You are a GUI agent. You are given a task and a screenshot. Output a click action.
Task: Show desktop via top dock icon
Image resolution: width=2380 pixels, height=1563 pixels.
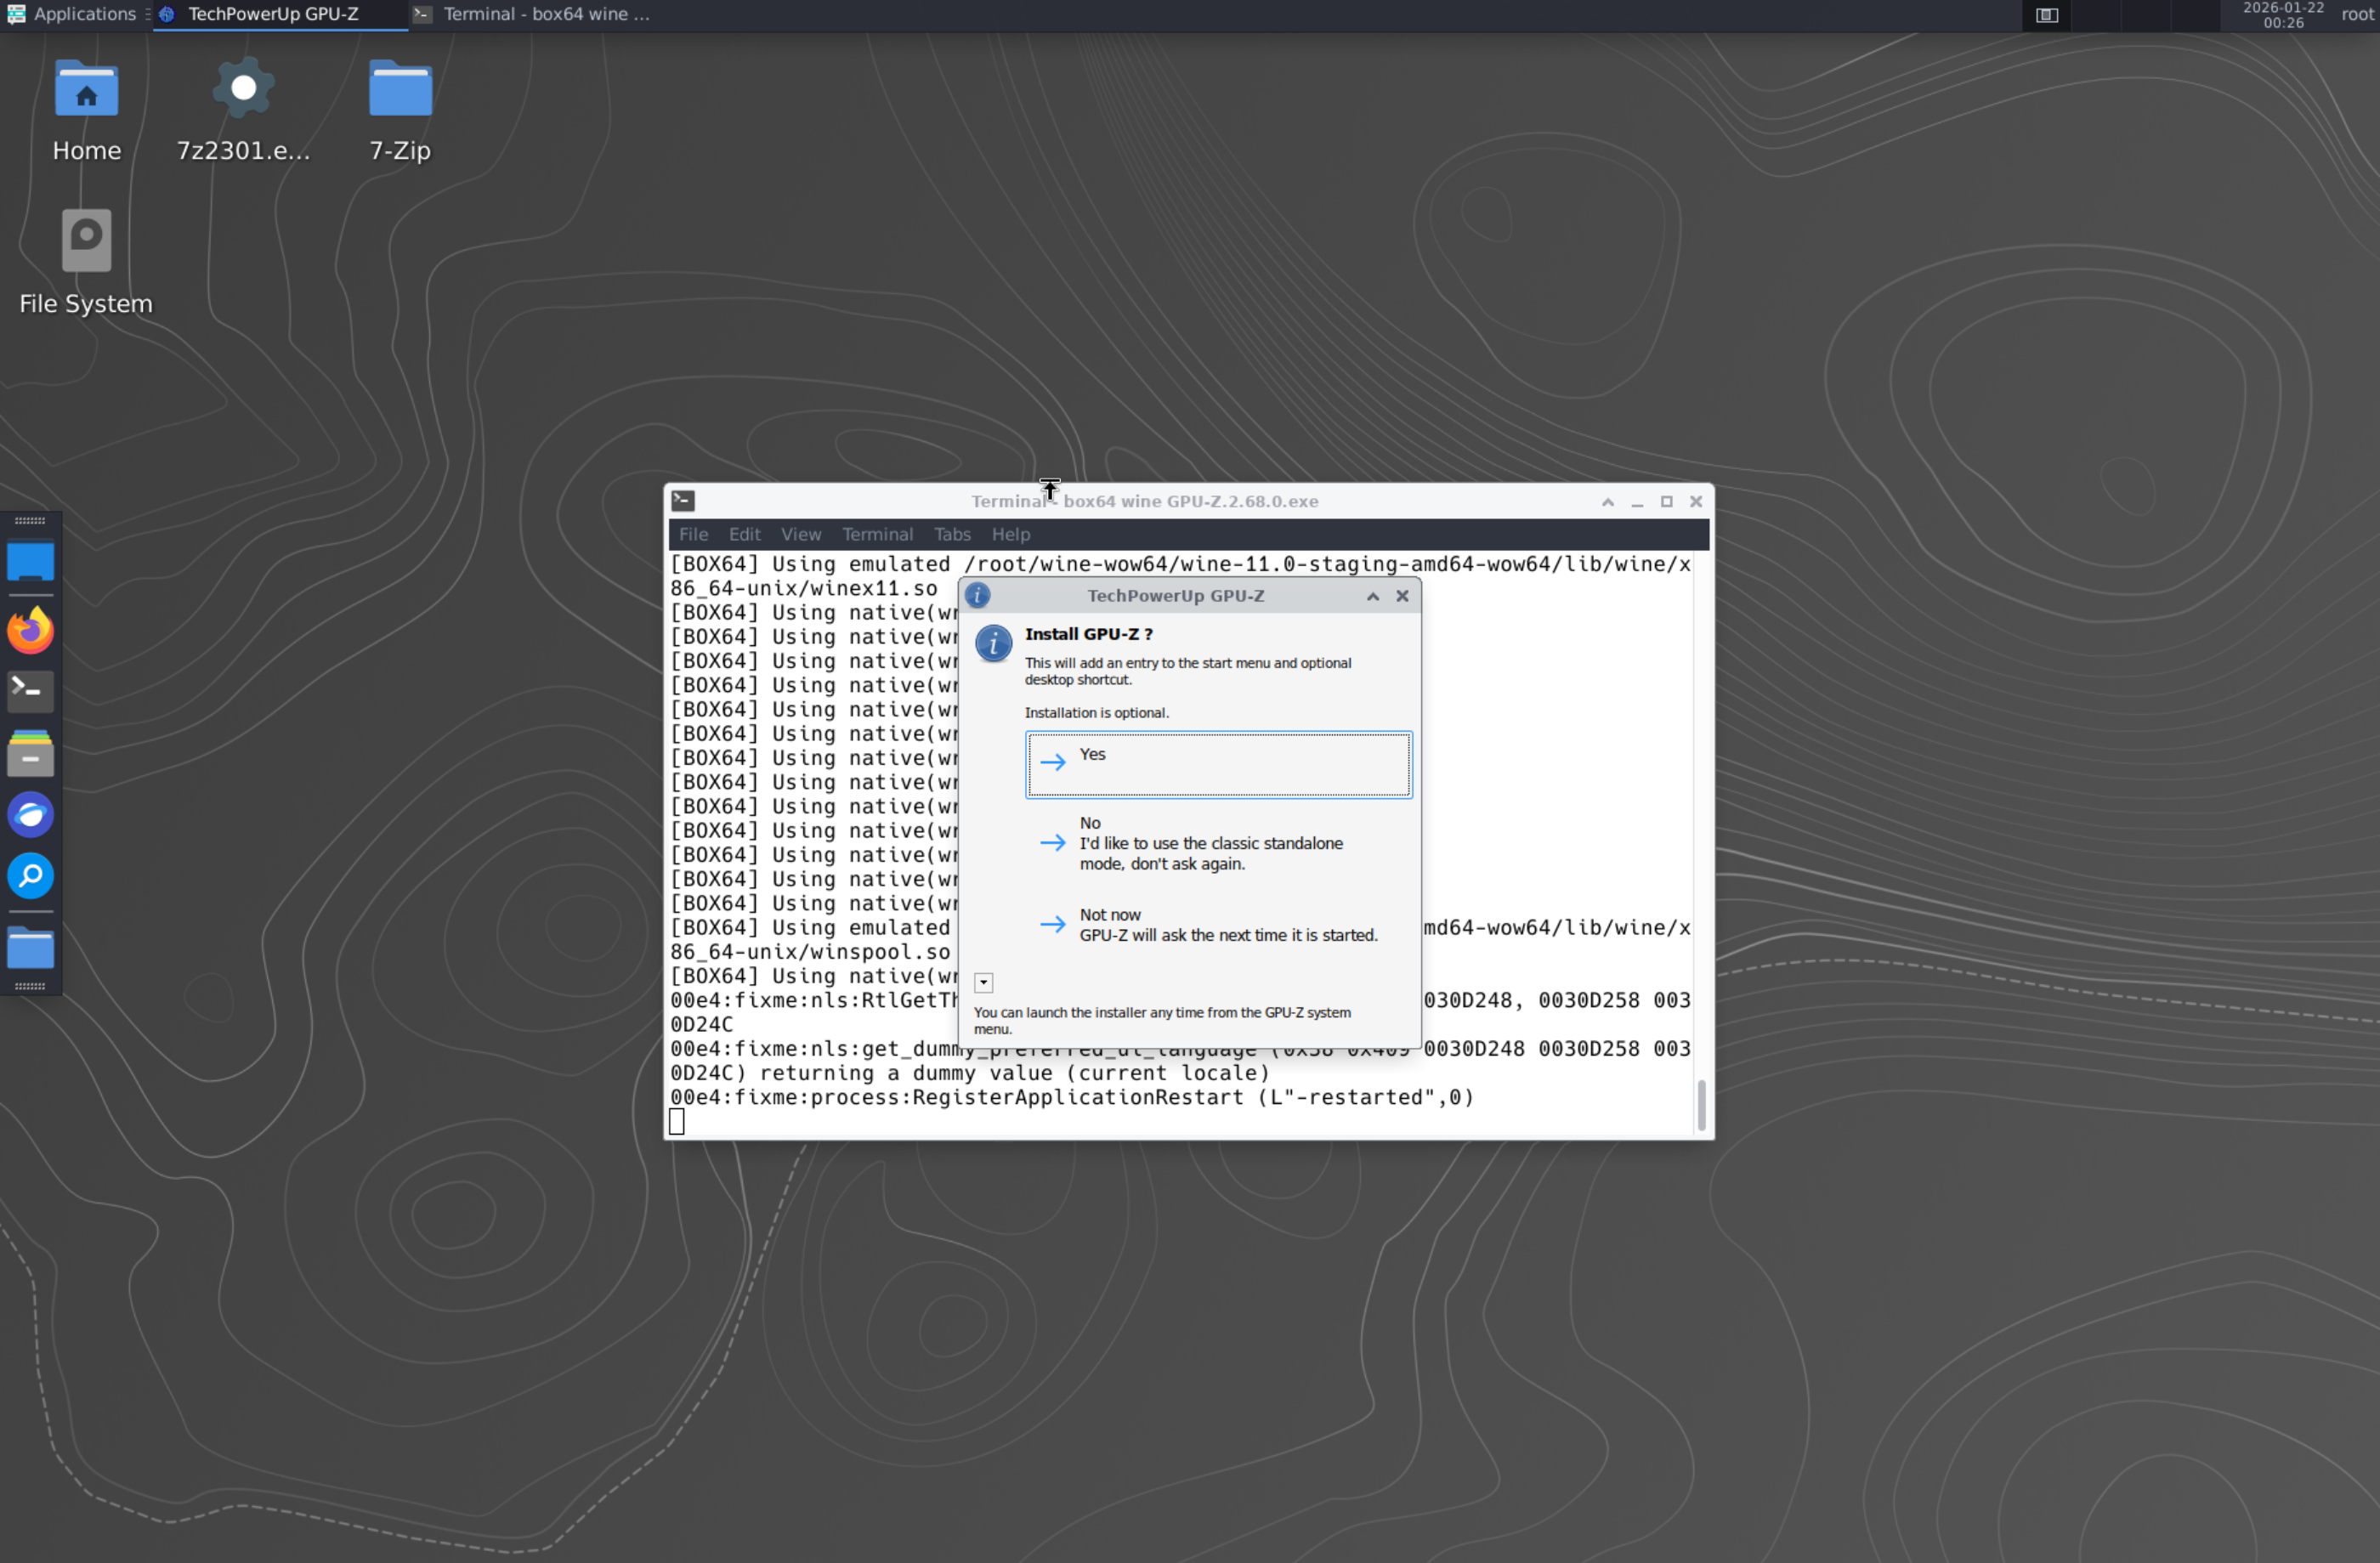31,562
